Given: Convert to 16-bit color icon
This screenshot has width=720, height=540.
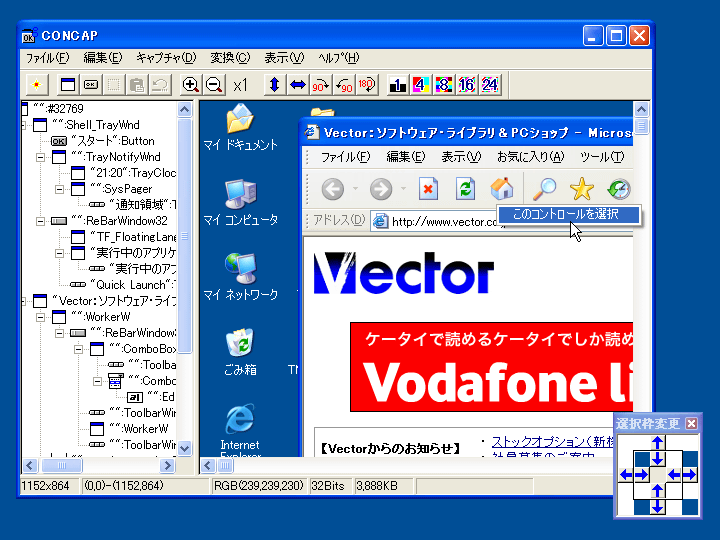Looking at the screenshot, I should [467, 84].
